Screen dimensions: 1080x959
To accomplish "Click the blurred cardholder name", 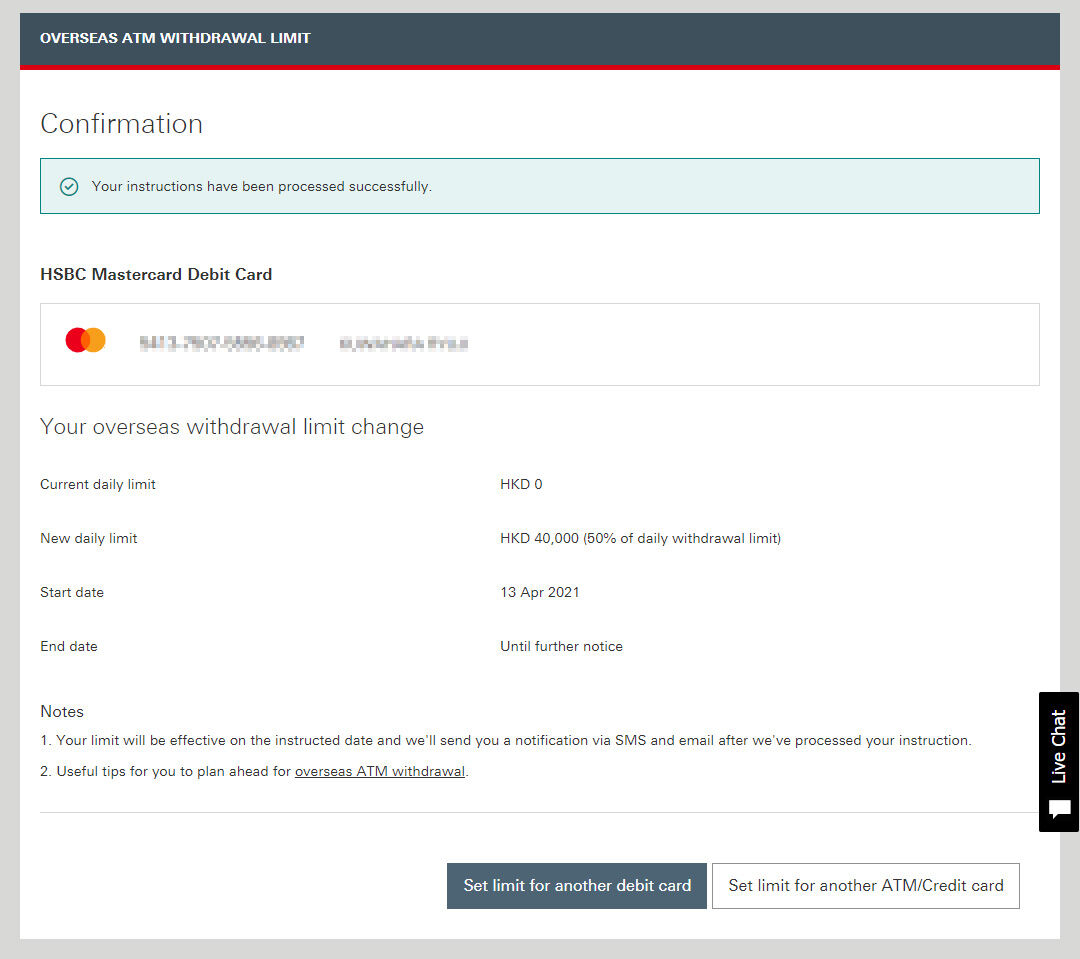I will pos(404,344).
